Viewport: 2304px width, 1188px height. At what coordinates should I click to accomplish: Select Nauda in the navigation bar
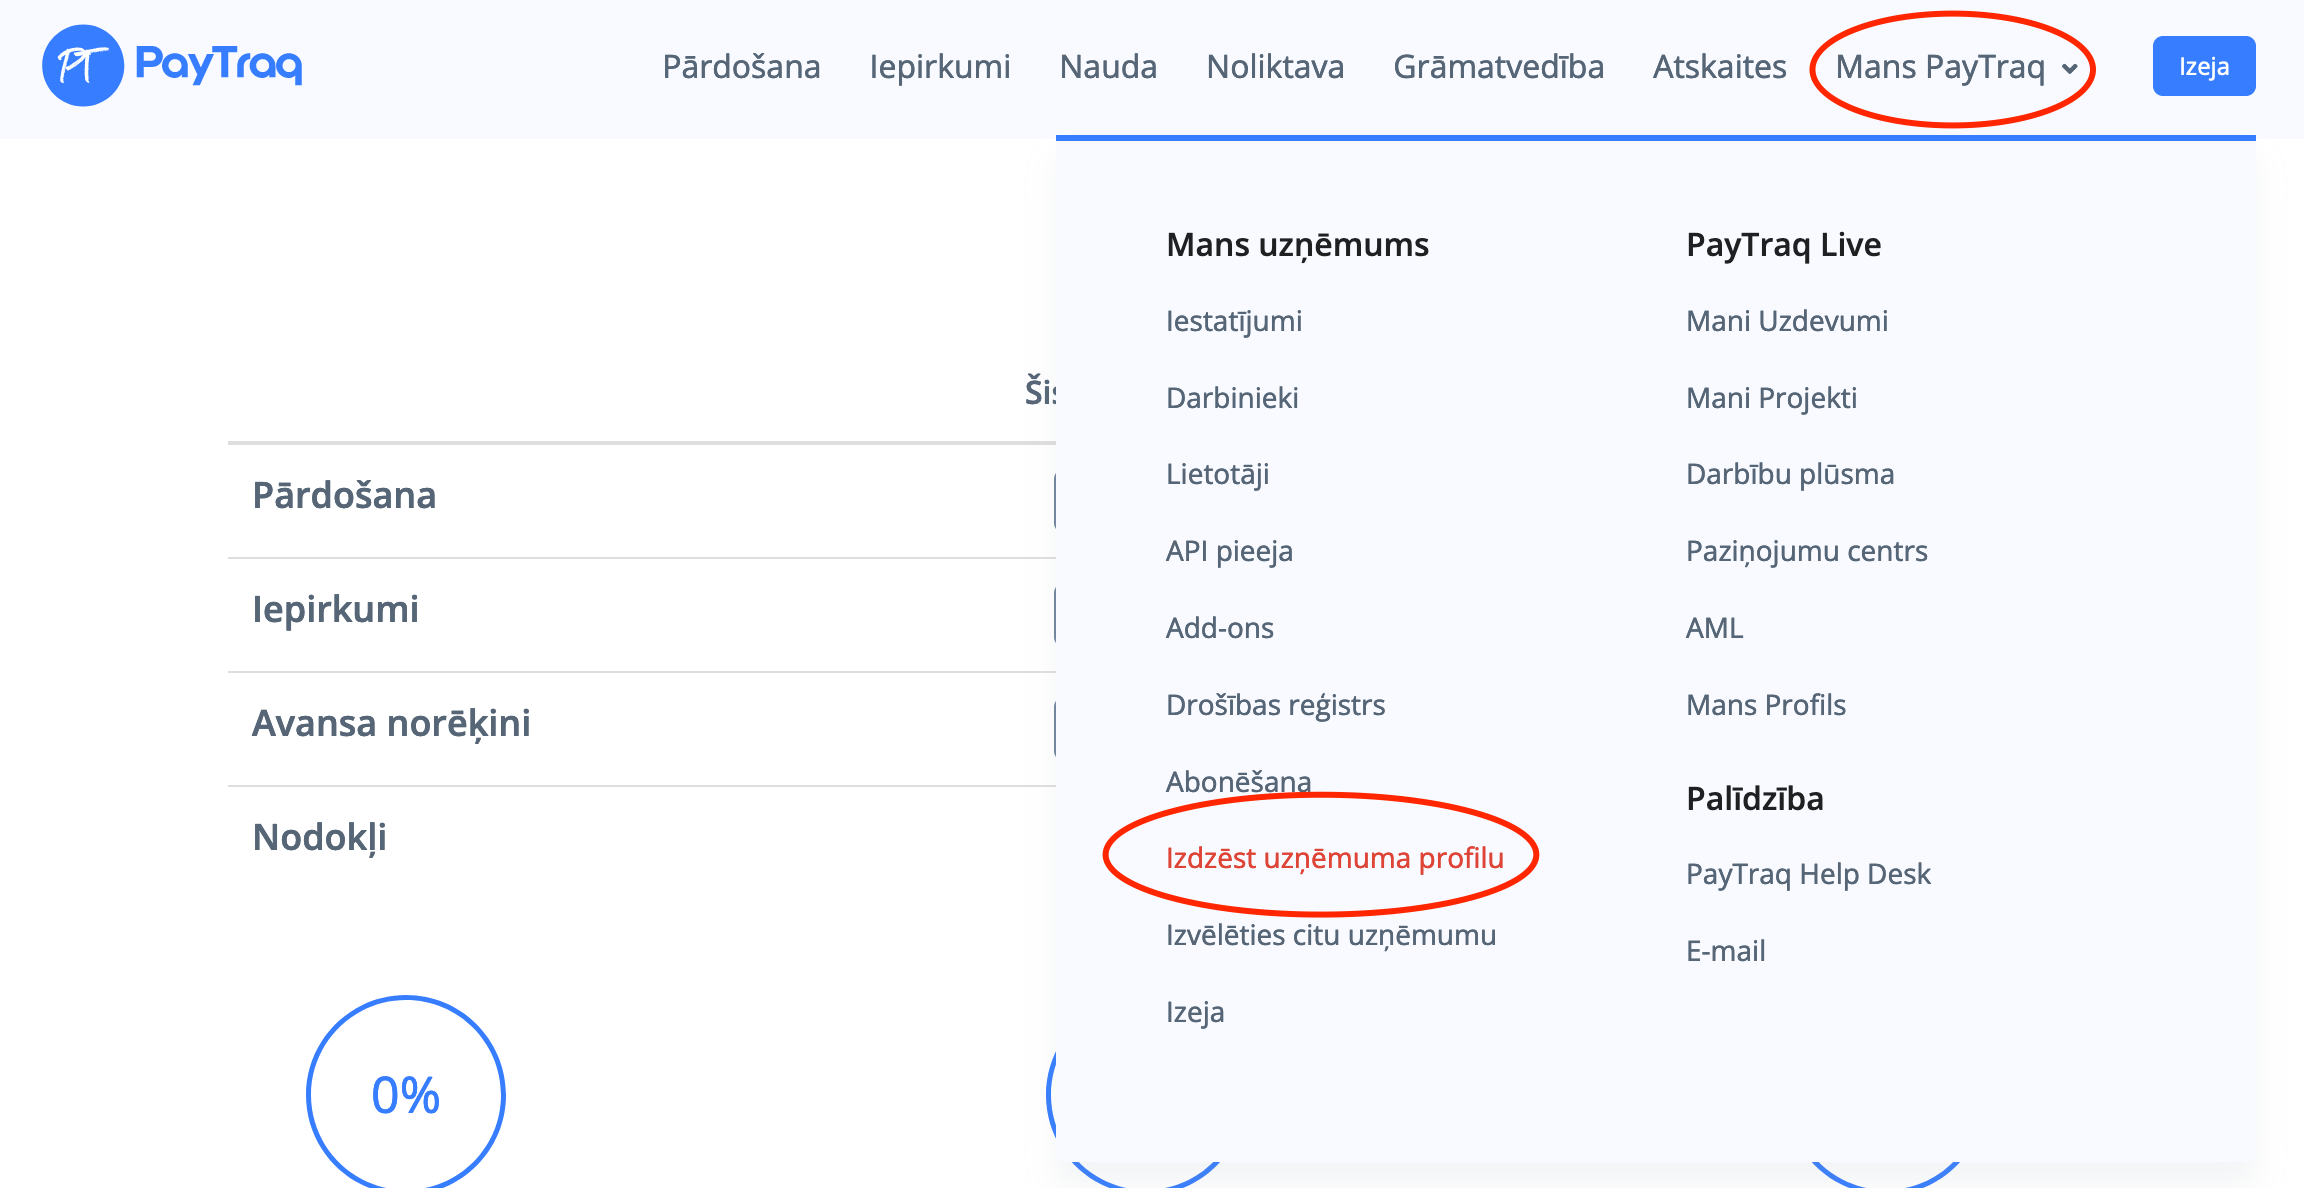[x=1108, y=67]
